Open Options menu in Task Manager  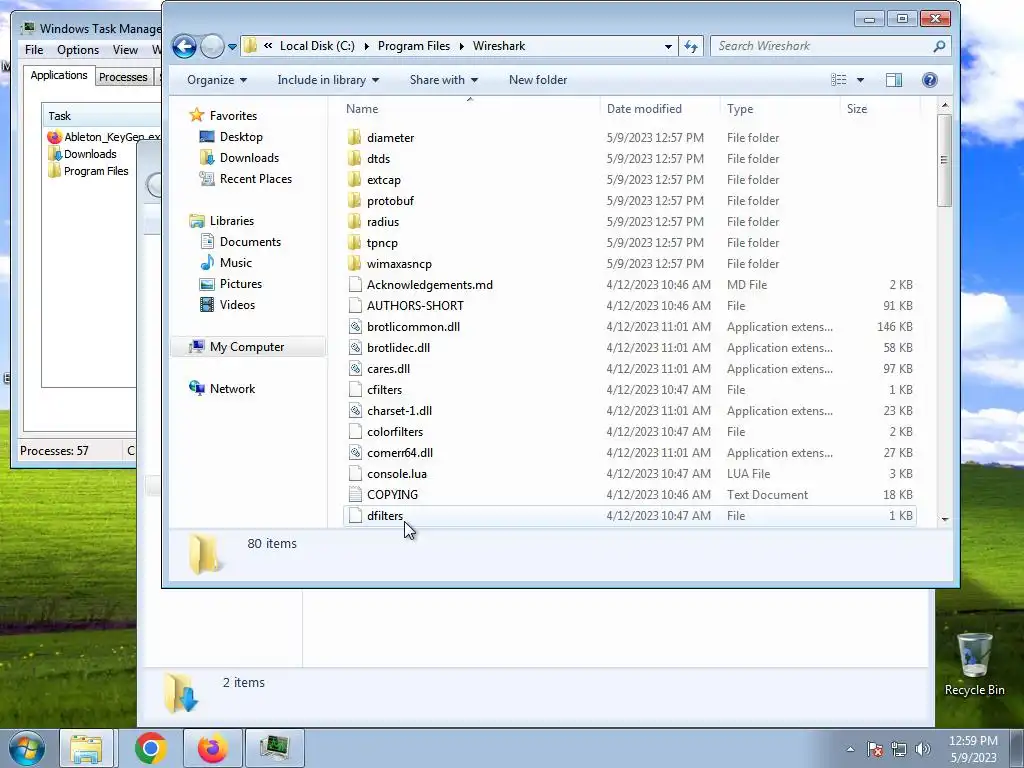tap(78, 50)
